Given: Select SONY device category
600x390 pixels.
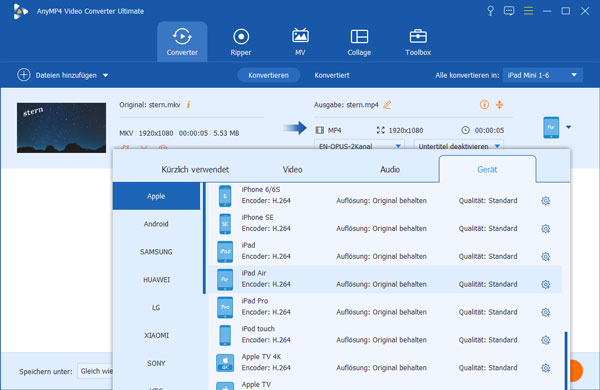Looking at the screenshot, I should [156, 363].
